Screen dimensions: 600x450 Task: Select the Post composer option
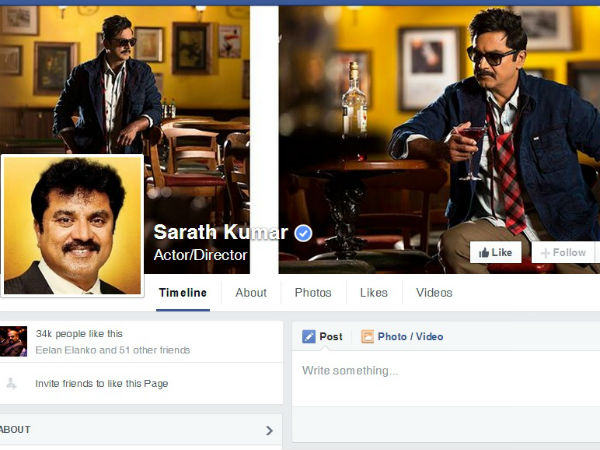[x=322, y=337]
